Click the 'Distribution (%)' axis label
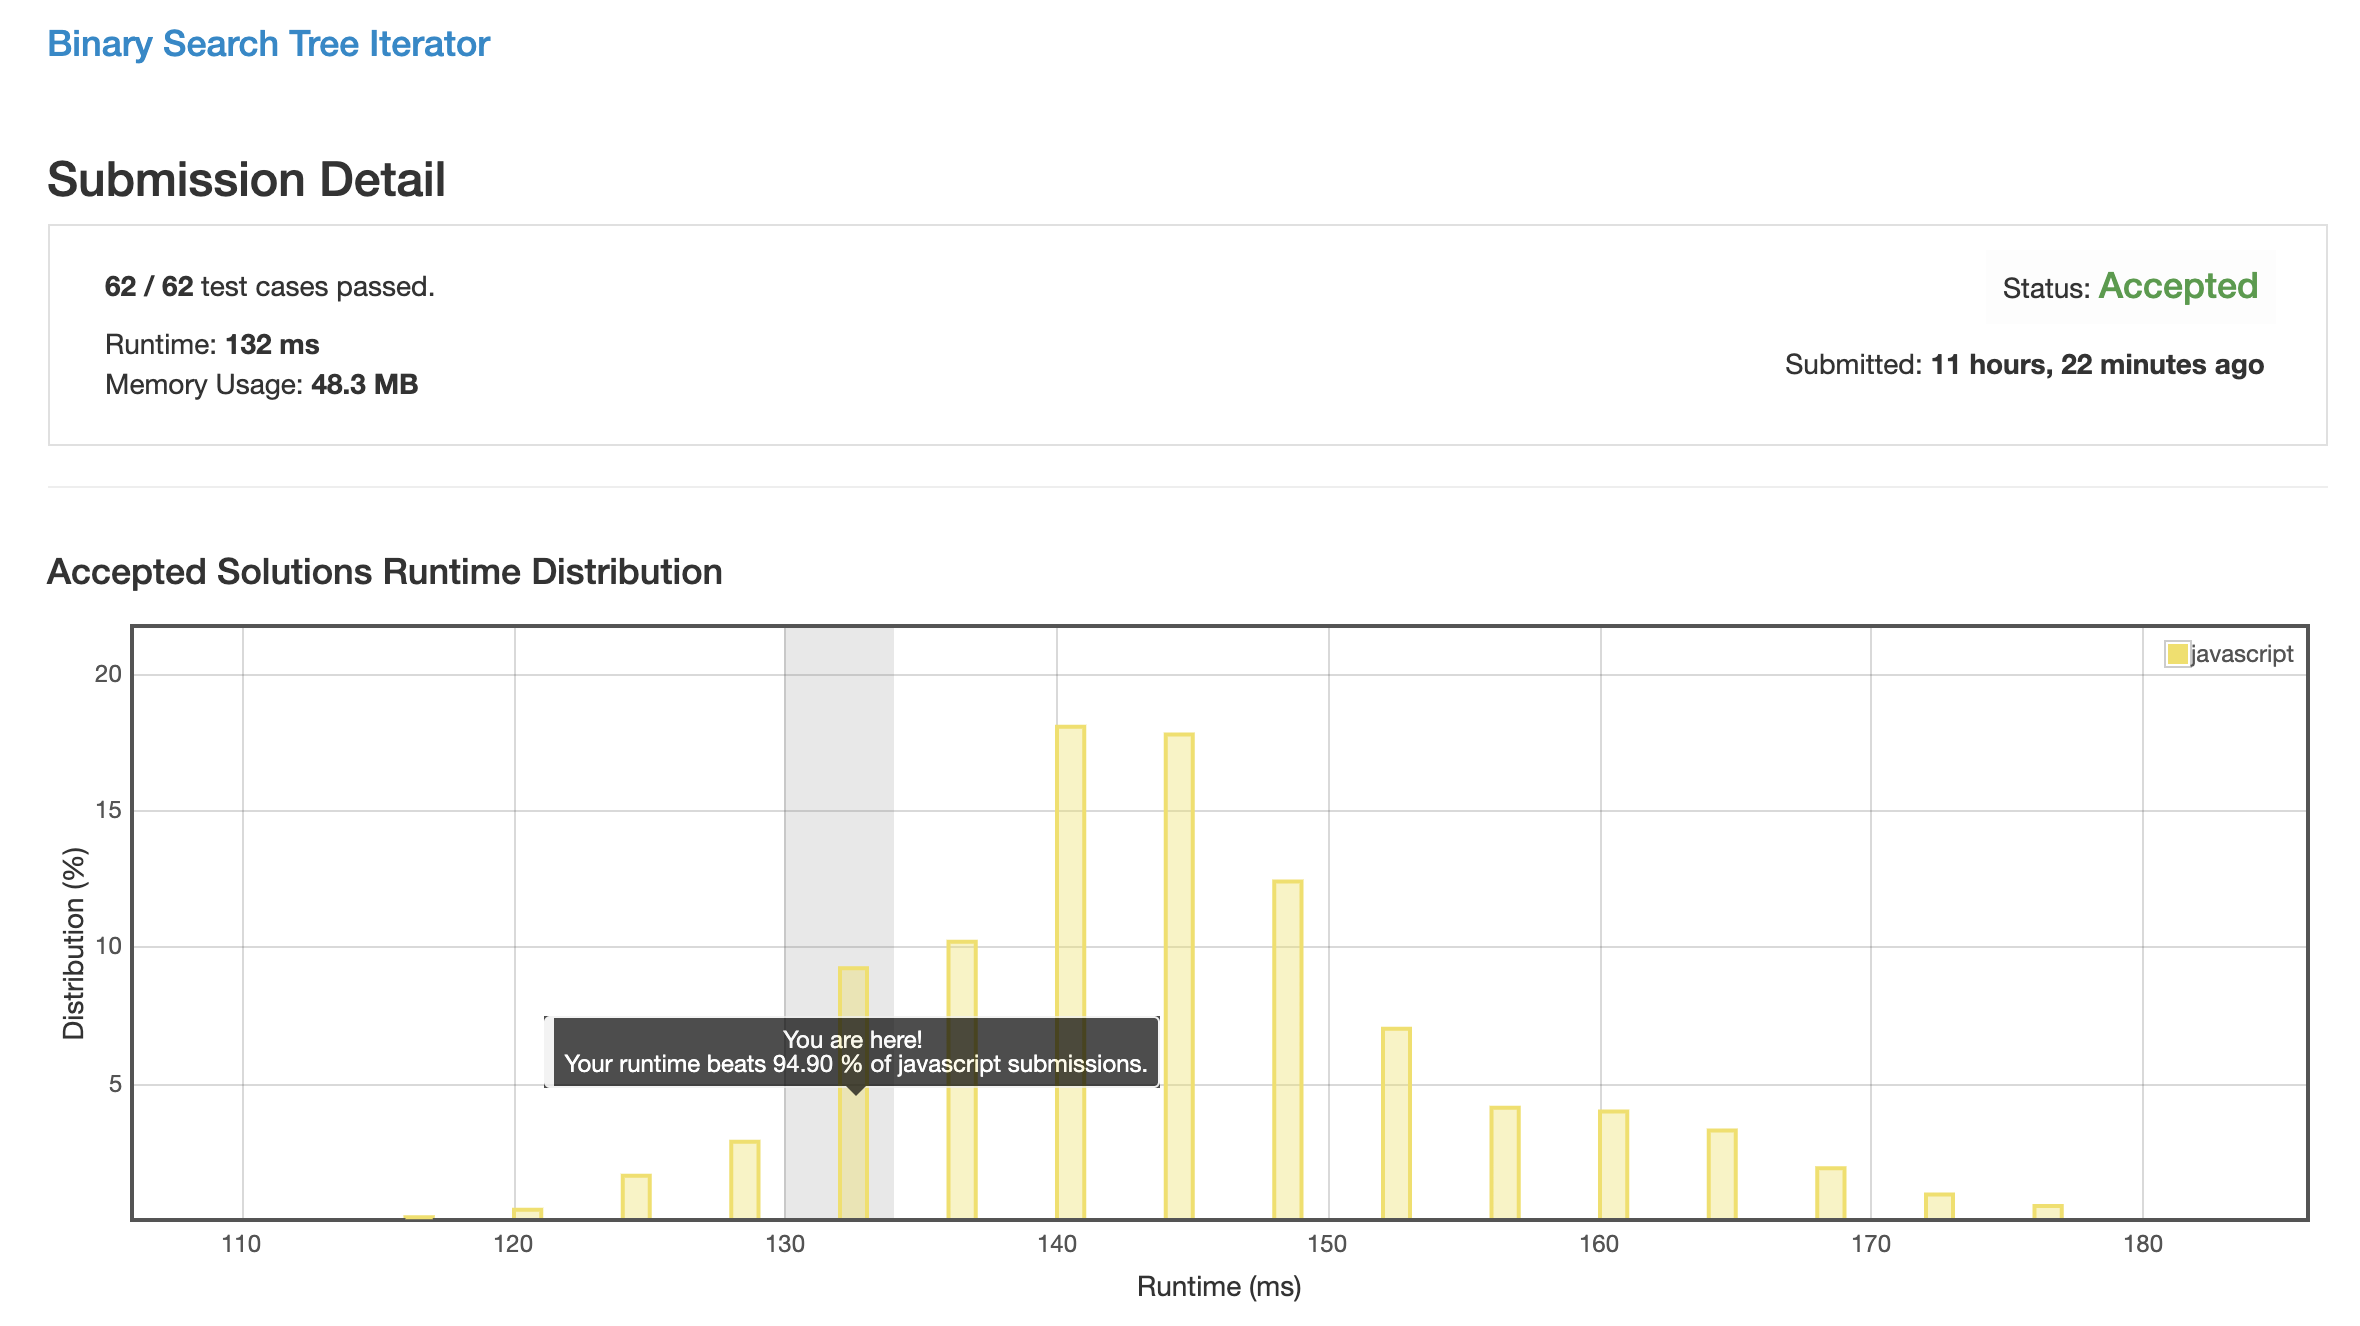The width and height of the screenshot is (2360, 1326). pyautogui.click(x=74, y=943)
